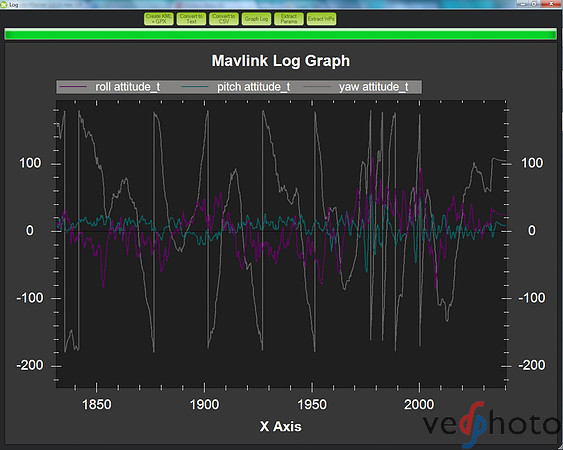Screen dimensions: 563x450
Task: Click the 2000 x-axis tick label
Action: pos(419,405)
